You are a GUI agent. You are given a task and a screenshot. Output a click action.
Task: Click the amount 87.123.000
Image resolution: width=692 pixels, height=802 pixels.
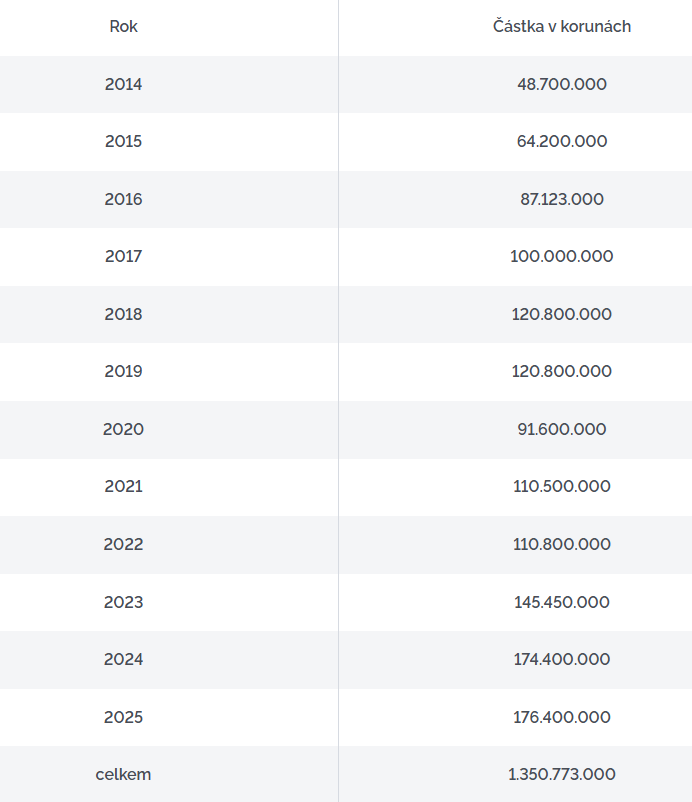coord(562,199)
